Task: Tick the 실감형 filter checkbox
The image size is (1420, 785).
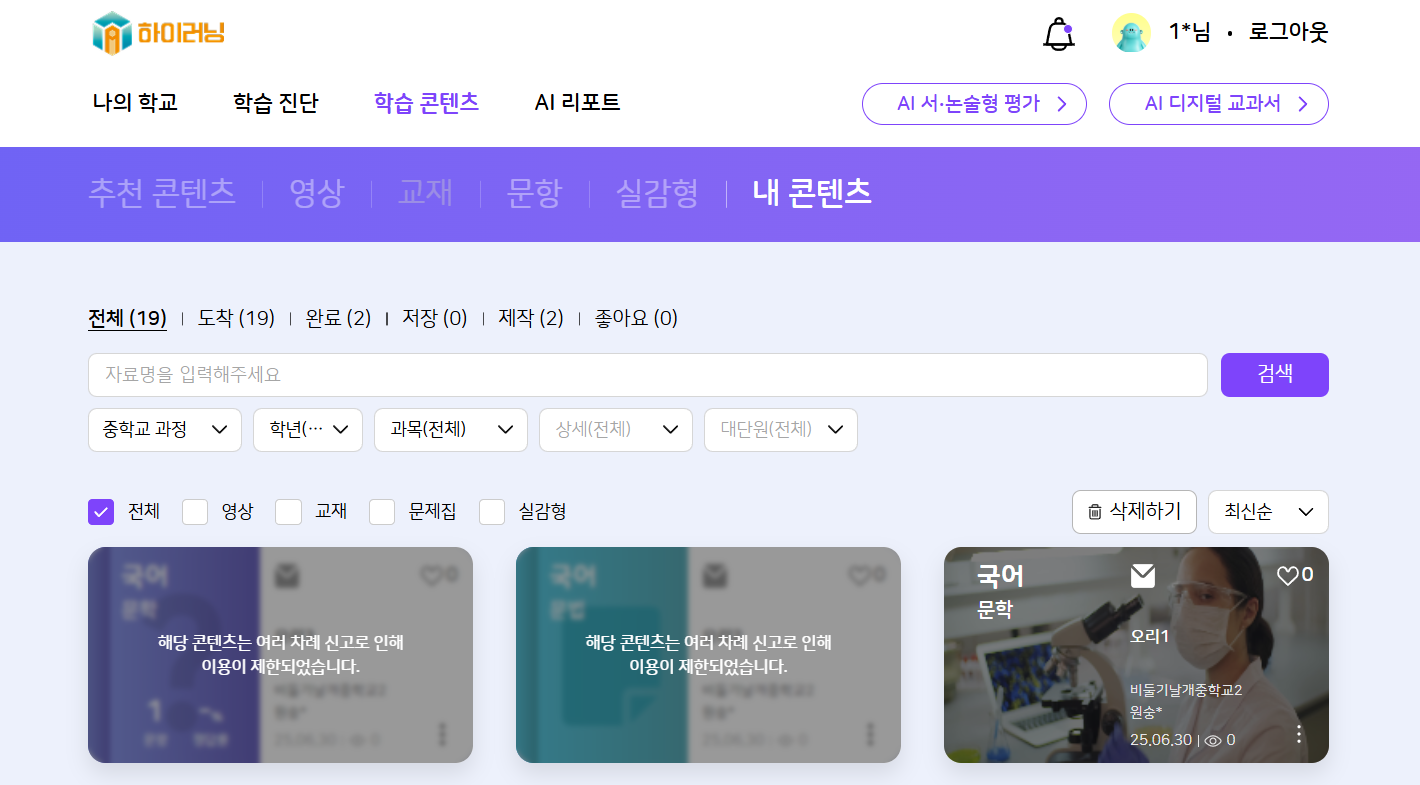Action: click(x=492, y=512)
